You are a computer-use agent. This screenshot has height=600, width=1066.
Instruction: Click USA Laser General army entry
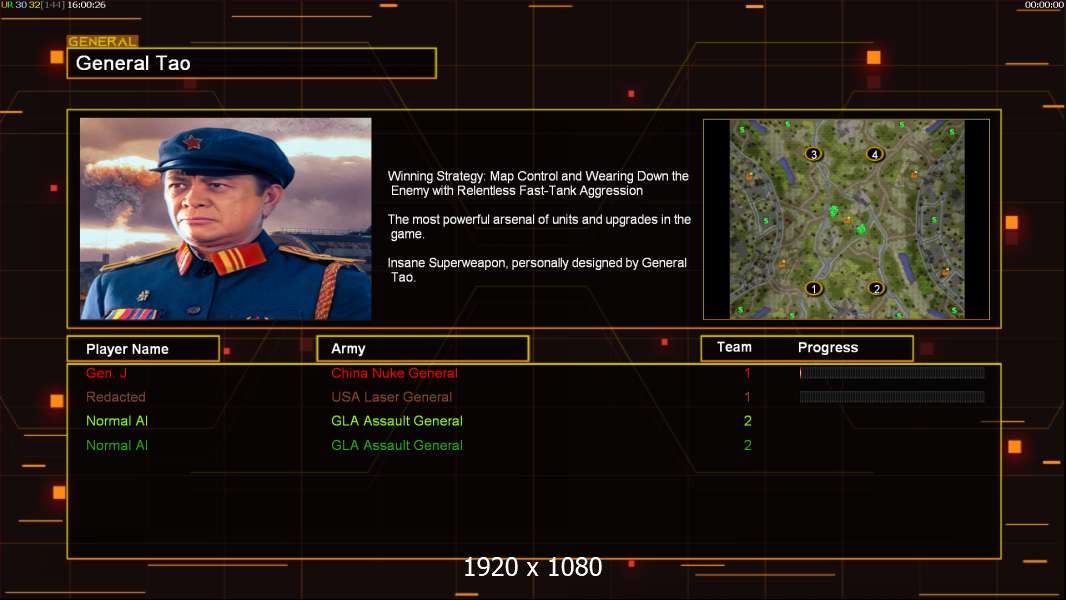(x=392, y=397)
